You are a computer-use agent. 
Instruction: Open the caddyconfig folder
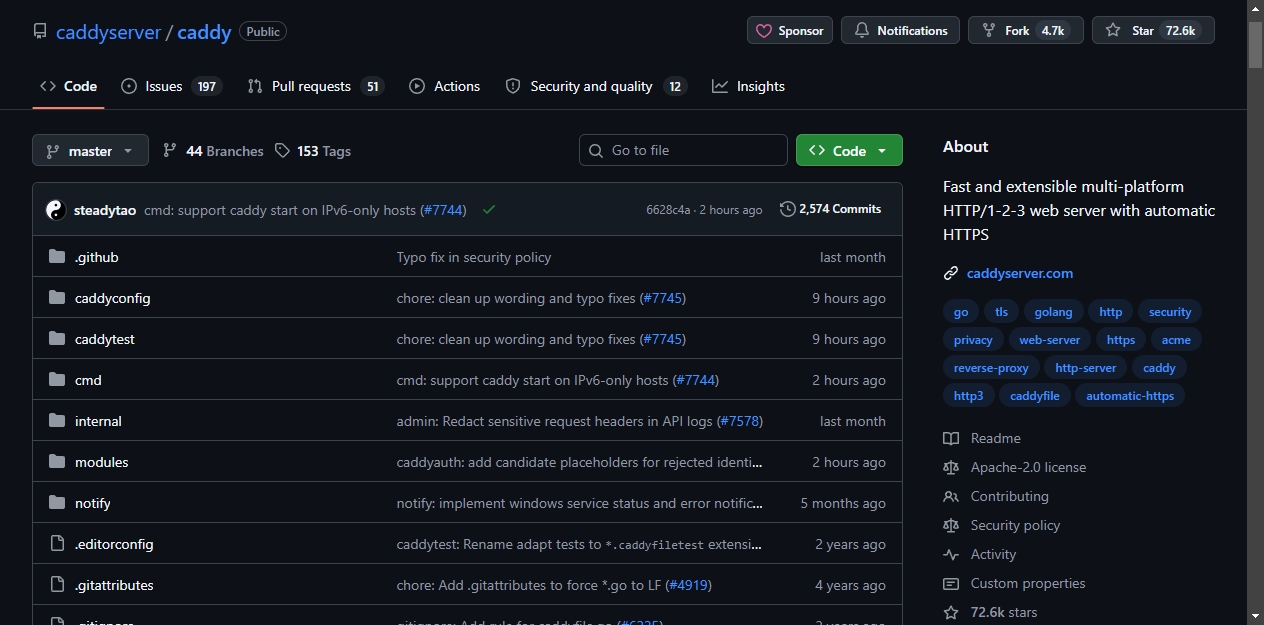coord(113,298)
